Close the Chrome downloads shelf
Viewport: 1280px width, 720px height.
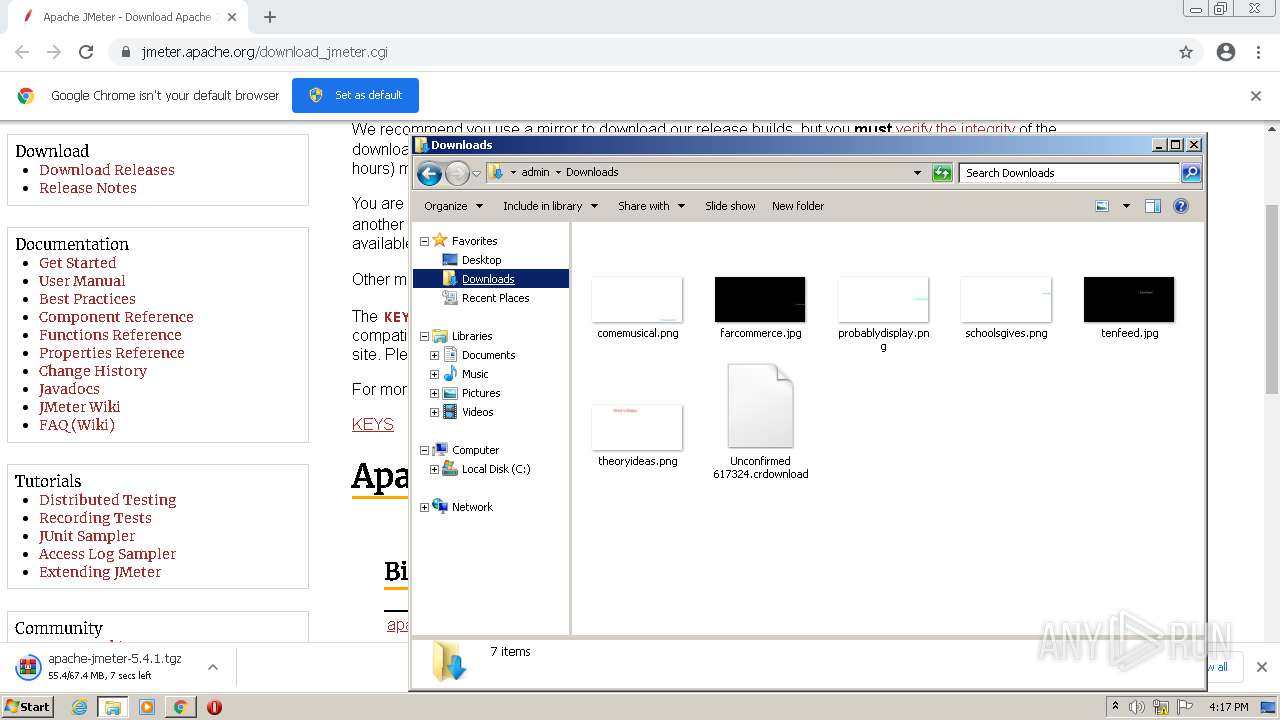pyautogui.click(x=1262, y=667)
